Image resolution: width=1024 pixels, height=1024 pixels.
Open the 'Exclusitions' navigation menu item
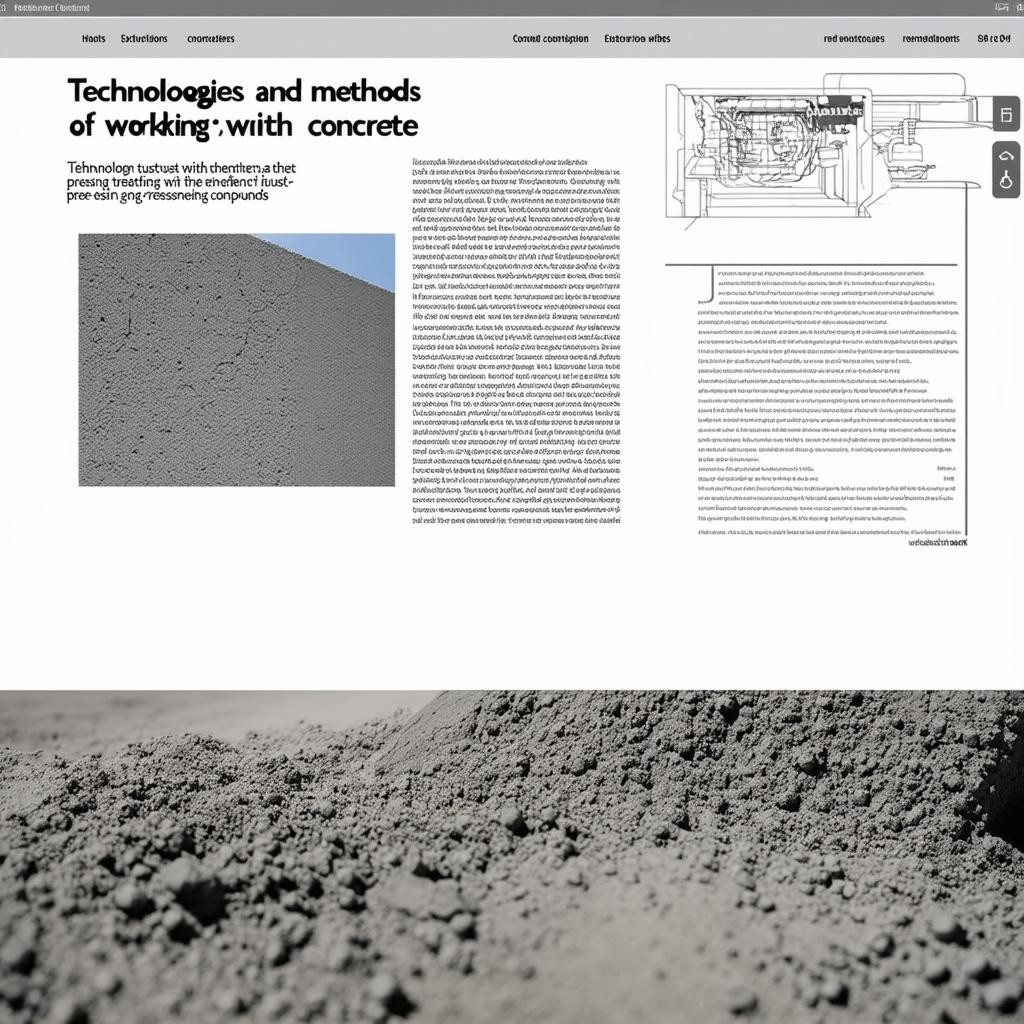[x=144, y=39]
